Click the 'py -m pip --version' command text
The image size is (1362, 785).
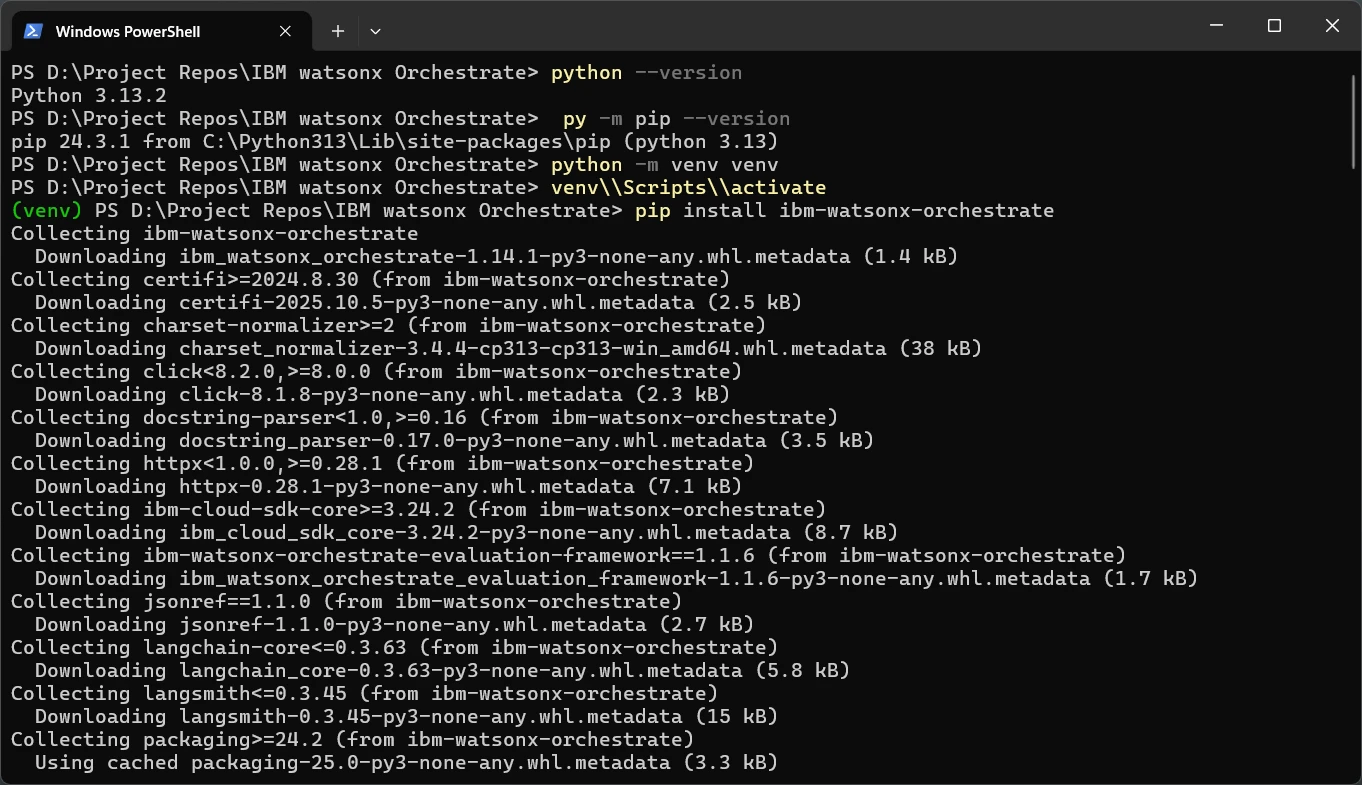(x=675, y=118)
